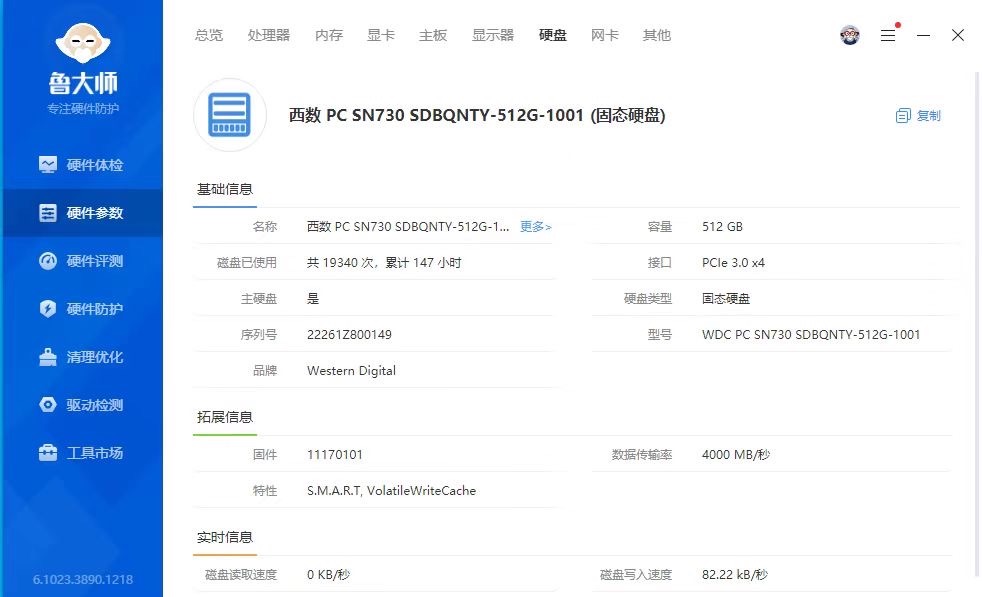Click the disk title 西数 PC SN730 heading

click(477, 115)
